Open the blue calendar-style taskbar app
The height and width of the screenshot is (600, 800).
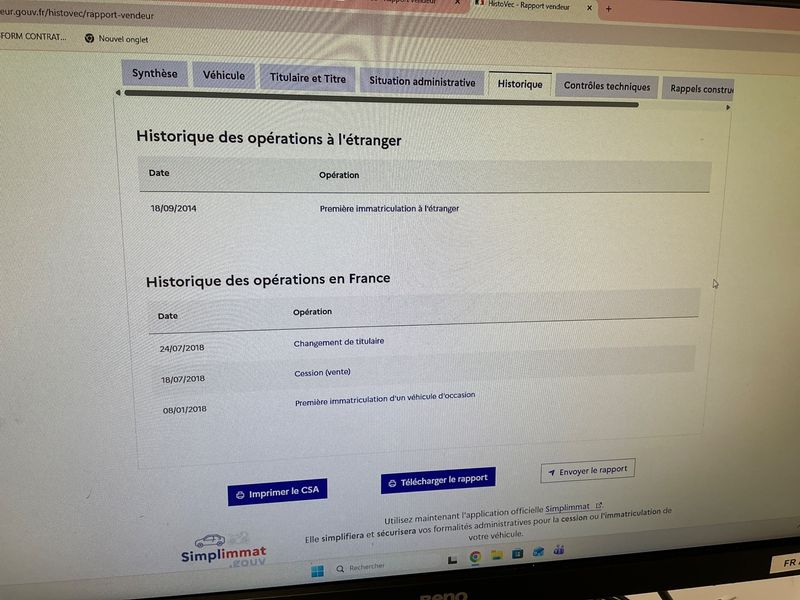(517, 553)
